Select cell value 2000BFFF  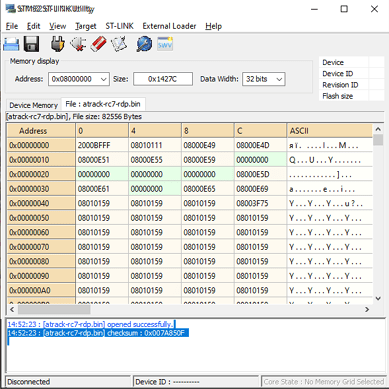coord(102,145)
